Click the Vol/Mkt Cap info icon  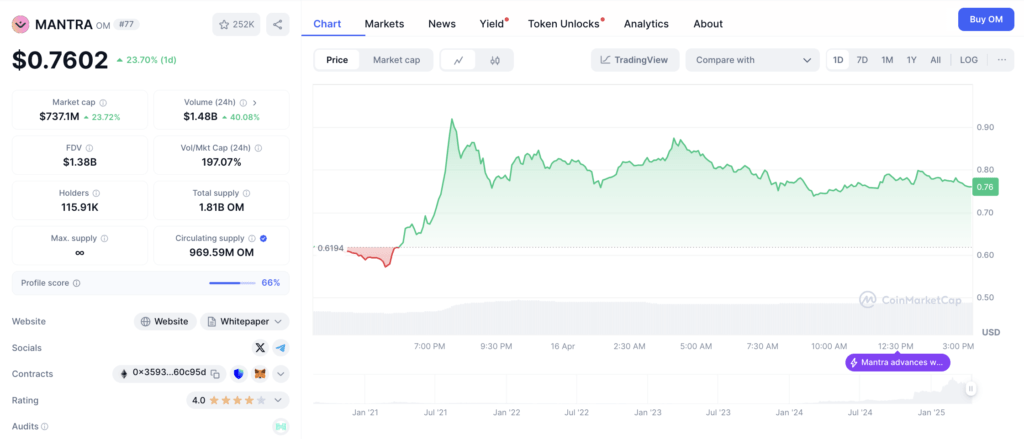(260, 148)
